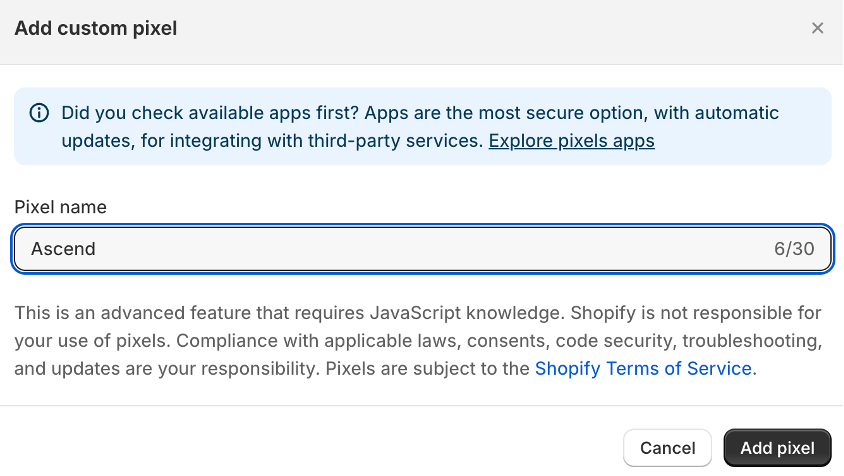Viewport: 844px width, 476px height.
Task: Place cursor on the word Ascend
Action: pyautogui.click(x=63, y=249)
